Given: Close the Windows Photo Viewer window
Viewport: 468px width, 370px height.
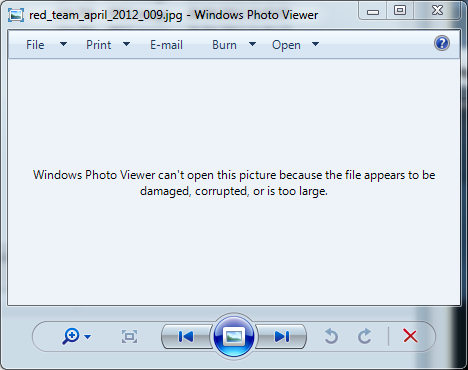Looking at the screenshot, I should click(437, 10).
